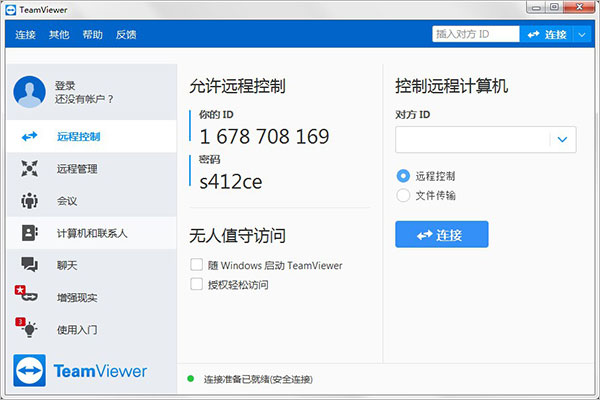600x400 pixels.
Task: Click the 插入对方 ID field in top bar
Action: click(476, 34)
